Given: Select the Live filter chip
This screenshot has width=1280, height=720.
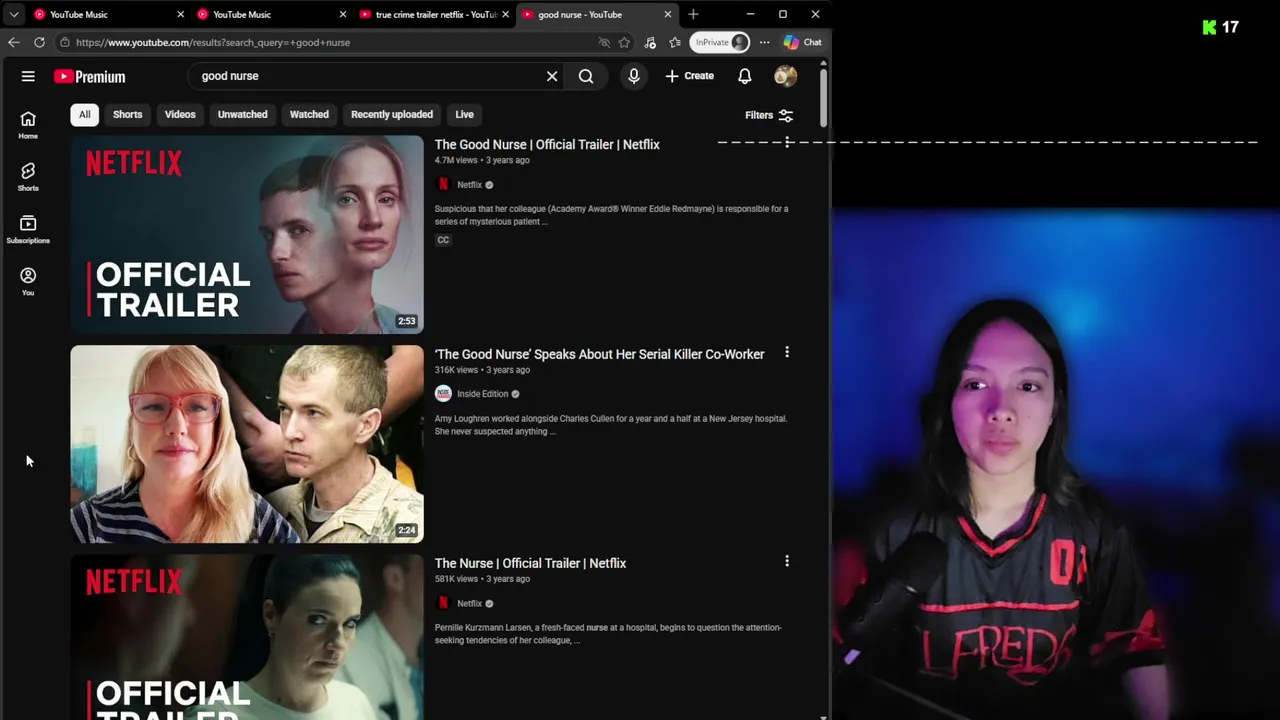Looking at the screenshot, I should pos(464,114).
